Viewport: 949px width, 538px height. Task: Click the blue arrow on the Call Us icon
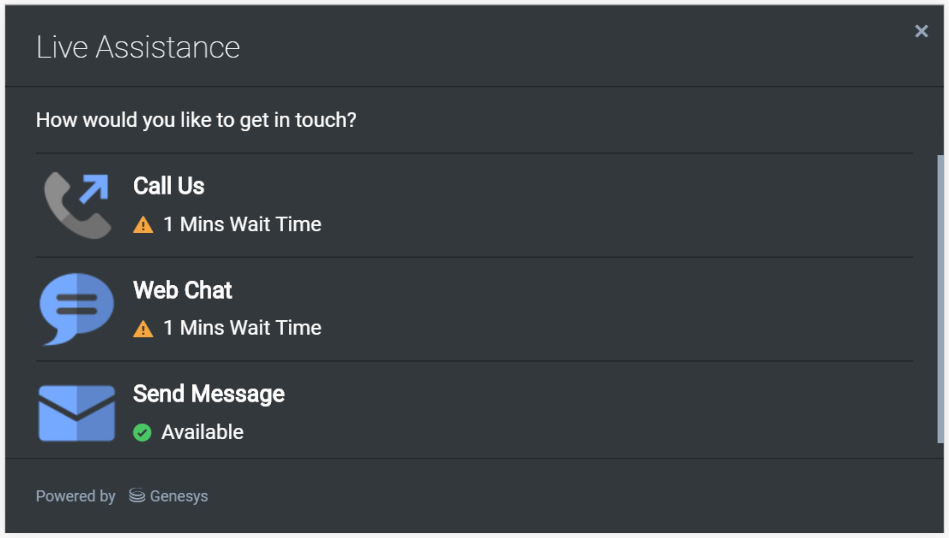tap(94, 188)
